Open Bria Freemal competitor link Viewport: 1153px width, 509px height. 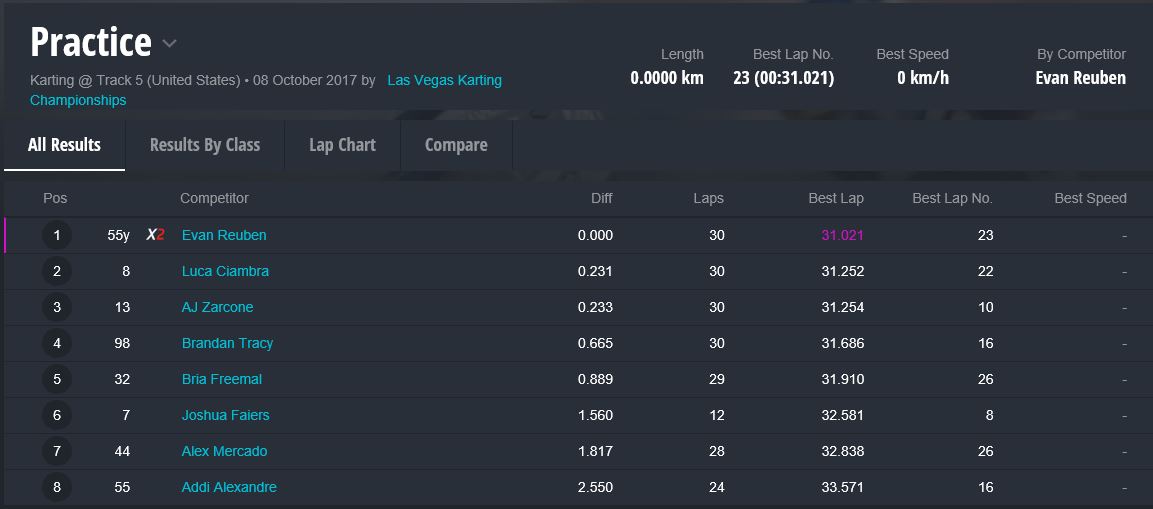222,379
